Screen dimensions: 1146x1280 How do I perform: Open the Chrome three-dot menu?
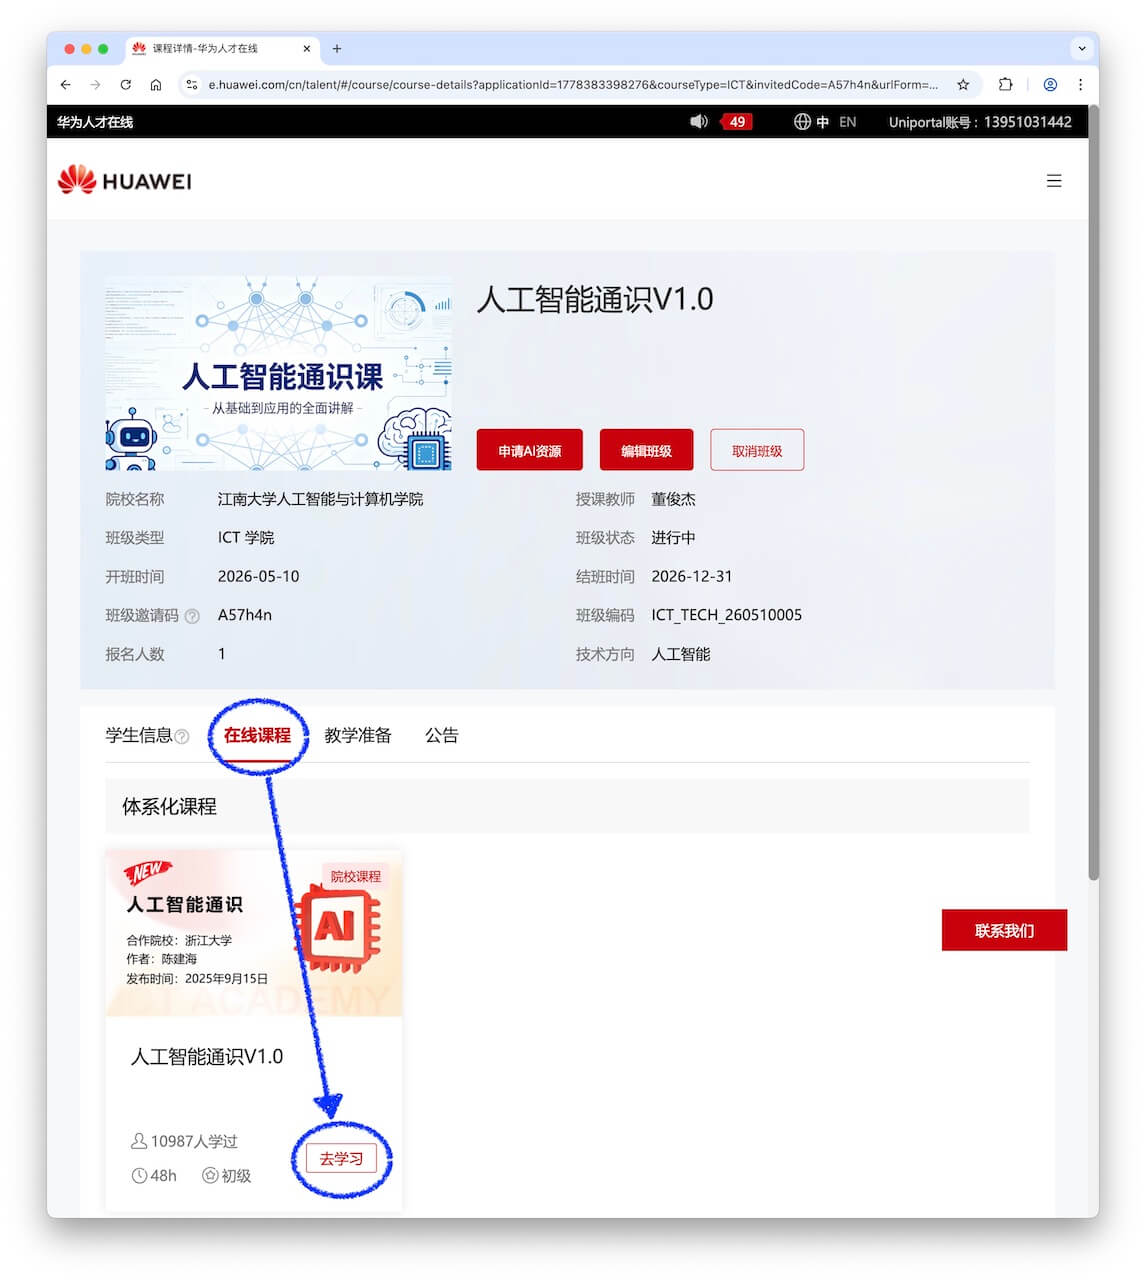pos(1080,85)
